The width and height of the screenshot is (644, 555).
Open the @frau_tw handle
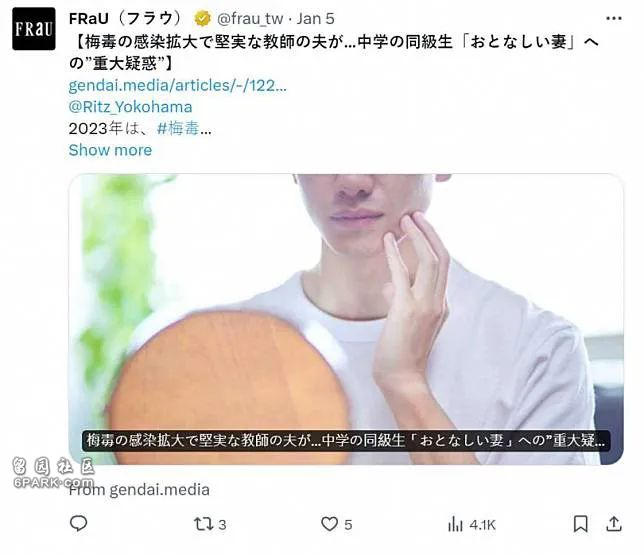point(250,19)
